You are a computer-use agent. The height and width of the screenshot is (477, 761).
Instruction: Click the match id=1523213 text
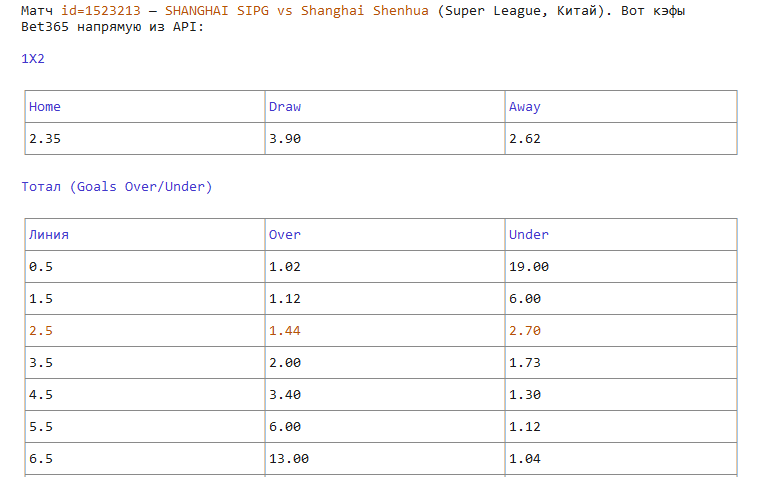tap(101, 11)
